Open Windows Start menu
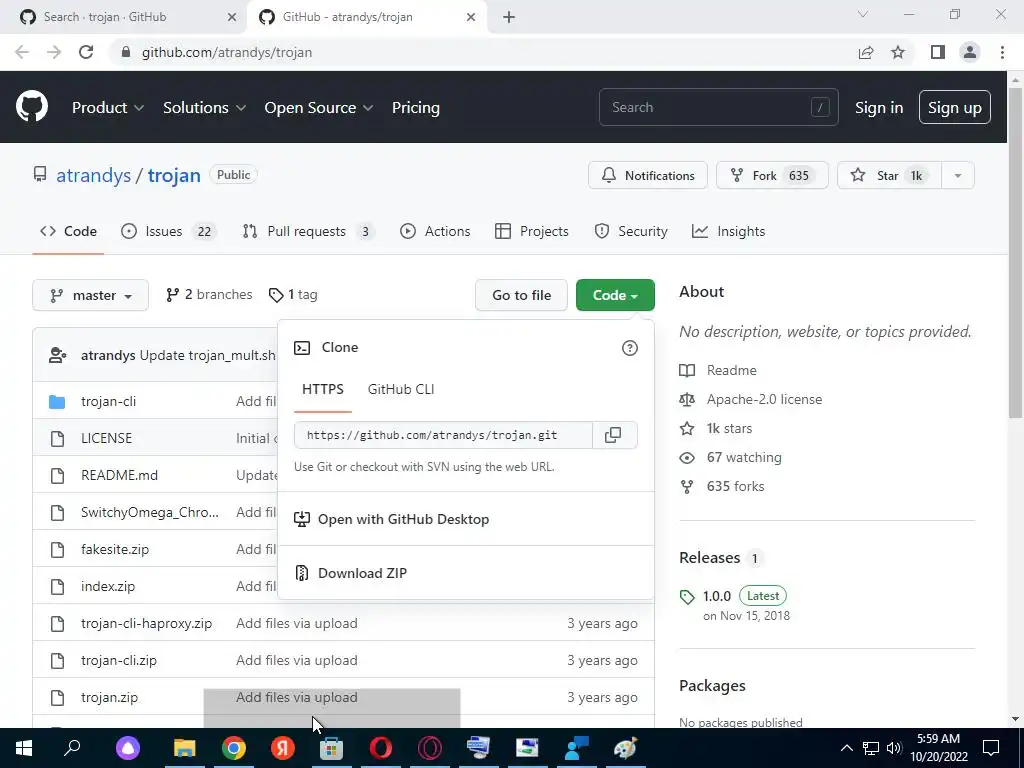 [24, 748]
